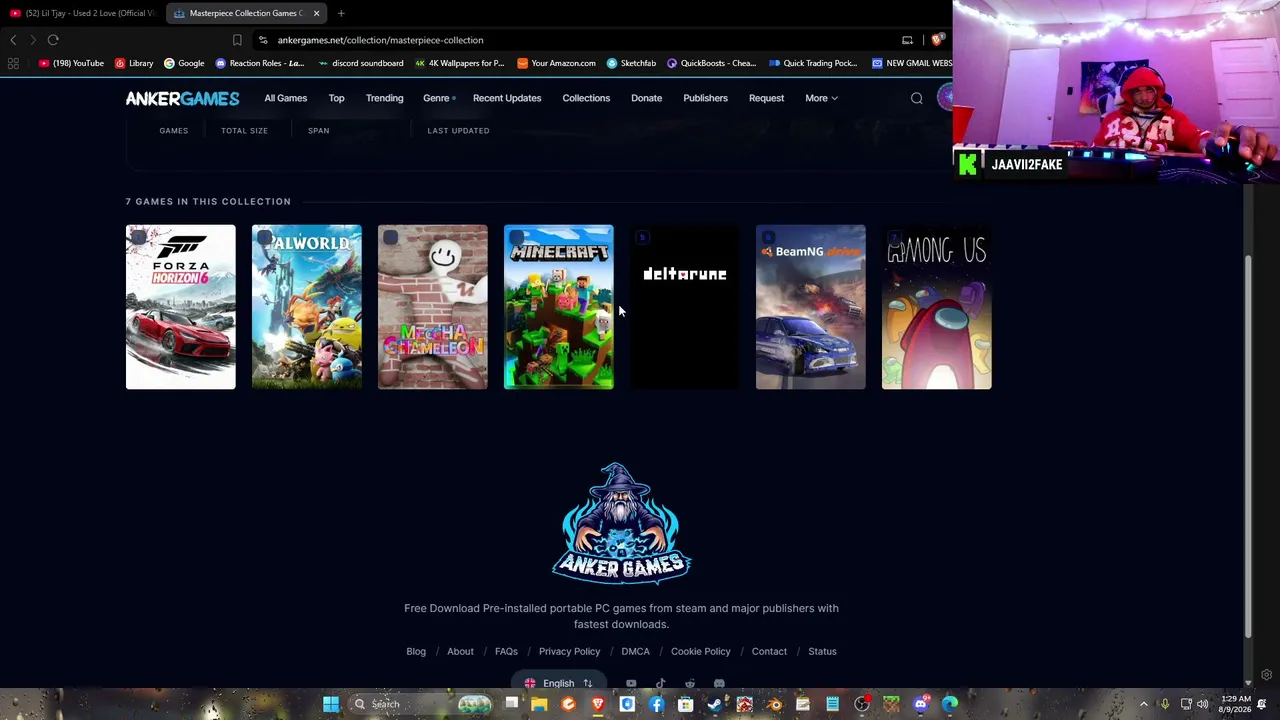The height and width of the screenshot is (720, 1280).
Task: Open the footer TikTok social icon
Action: click(x=660, y=684)
